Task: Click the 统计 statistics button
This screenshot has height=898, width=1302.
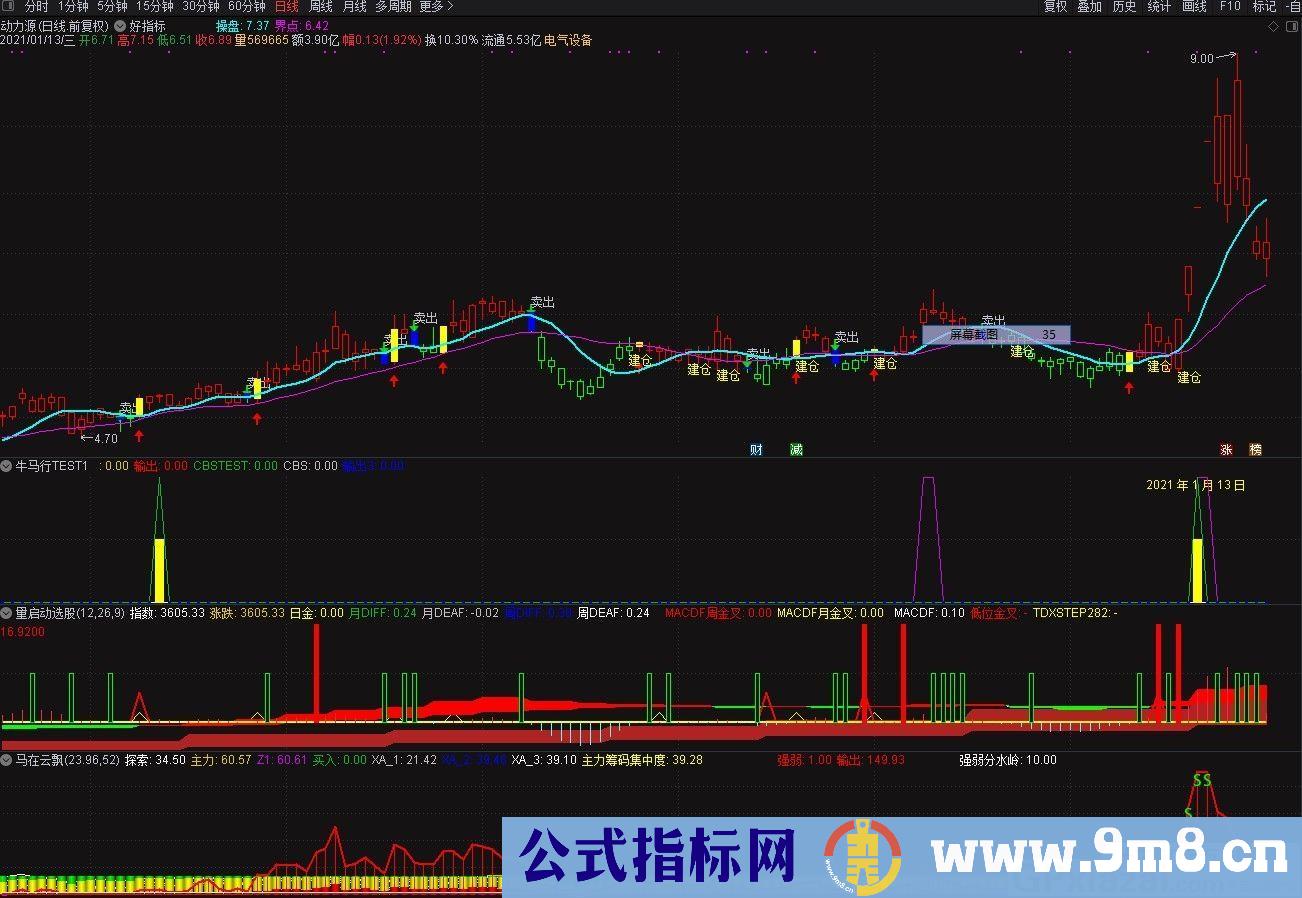Action: [x=1159, y=6]
